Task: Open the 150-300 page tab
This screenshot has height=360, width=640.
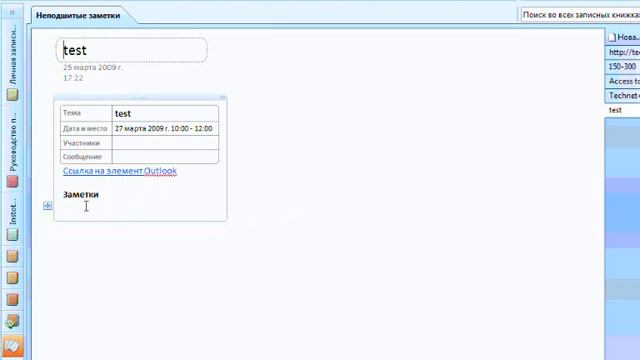Action: [x=622, y=67]
